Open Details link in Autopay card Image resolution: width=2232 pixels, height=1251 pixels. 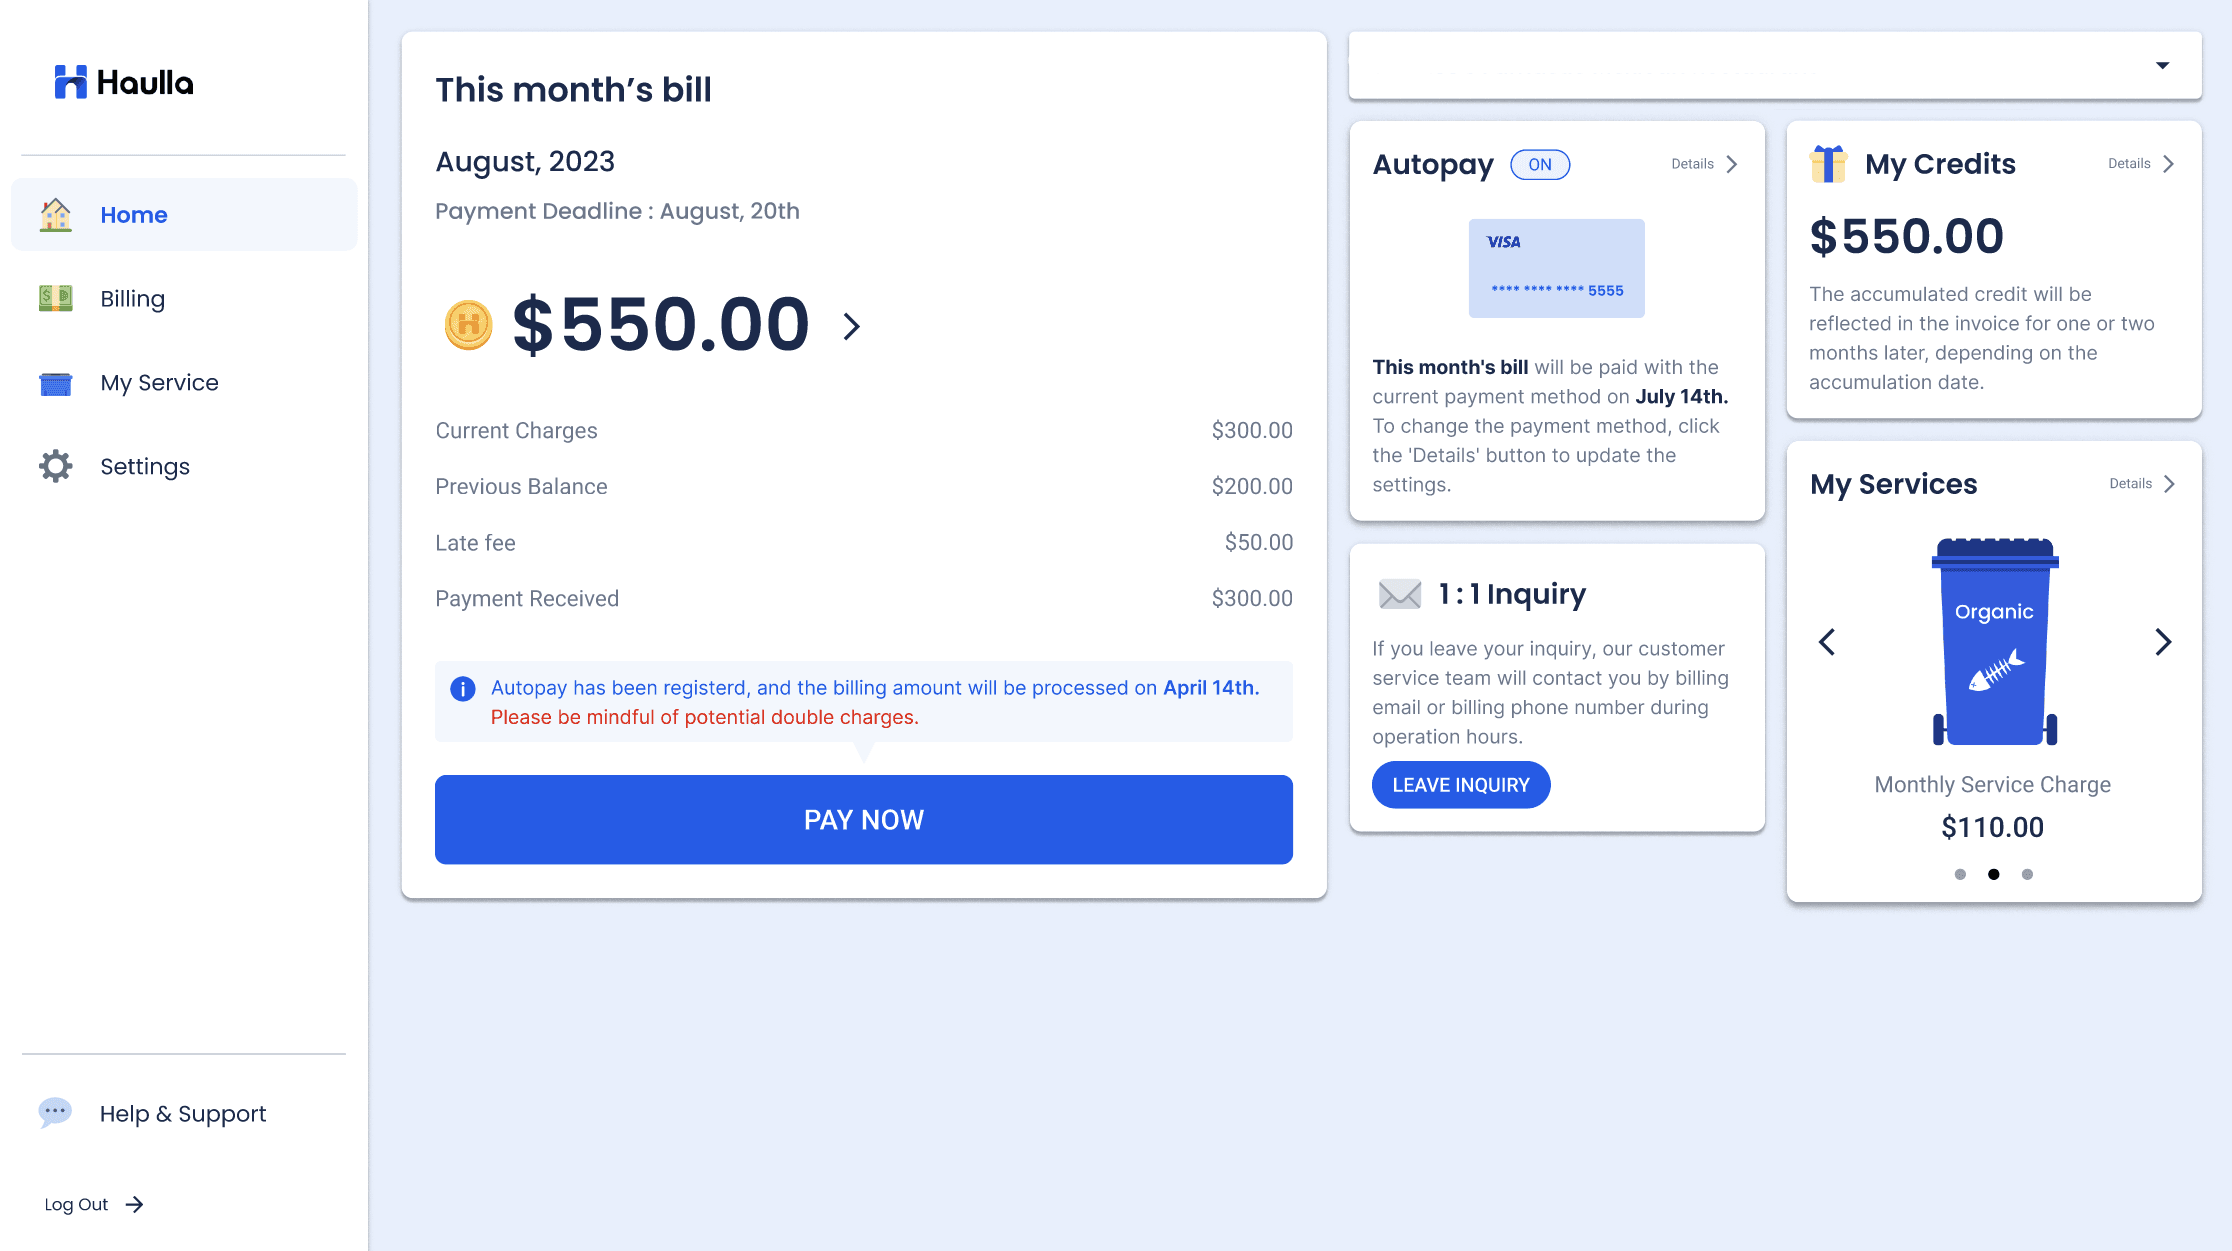point(1704,164)
